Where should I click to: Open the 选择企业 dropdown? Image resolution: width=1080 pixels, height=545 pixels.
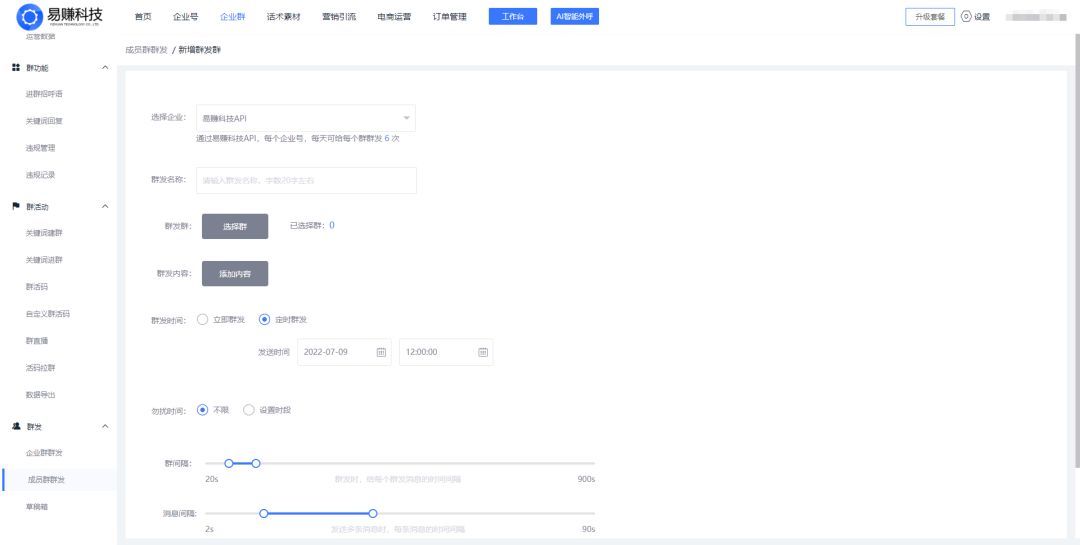(x=305, y=118)
